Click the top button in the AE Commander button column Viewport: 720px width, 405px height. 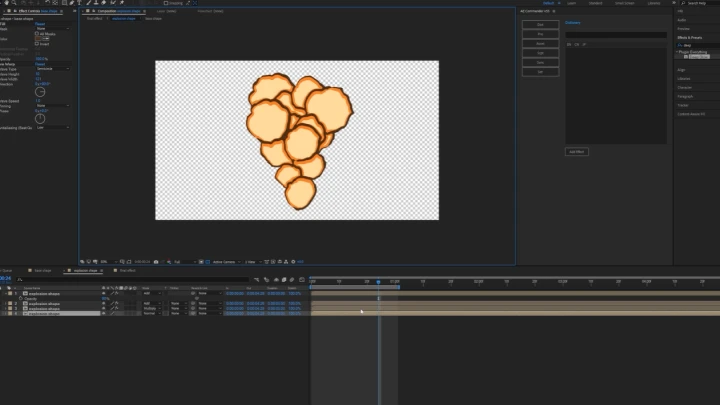tap(540, 24)
